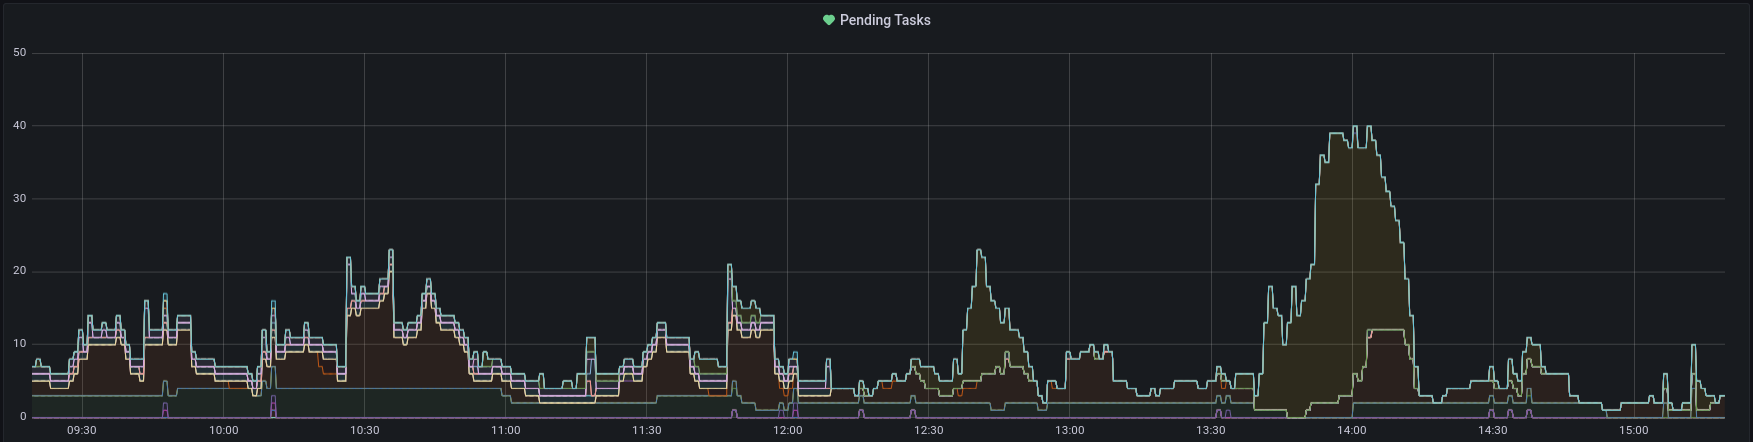Image resolution: width=1753 pixels, height=442 pixels.
Task: Click the 30 value on the y-axis
Action: pyautogui.click(x=20, y=199)
